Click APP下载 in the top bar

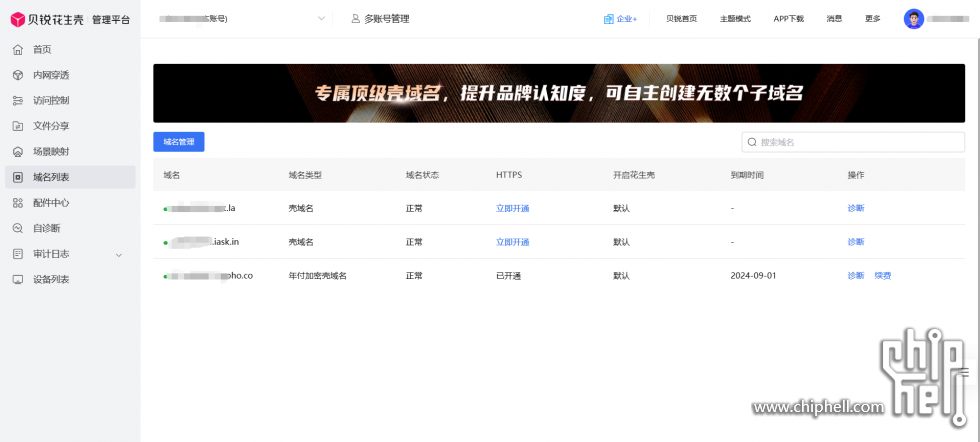[789, 19]
